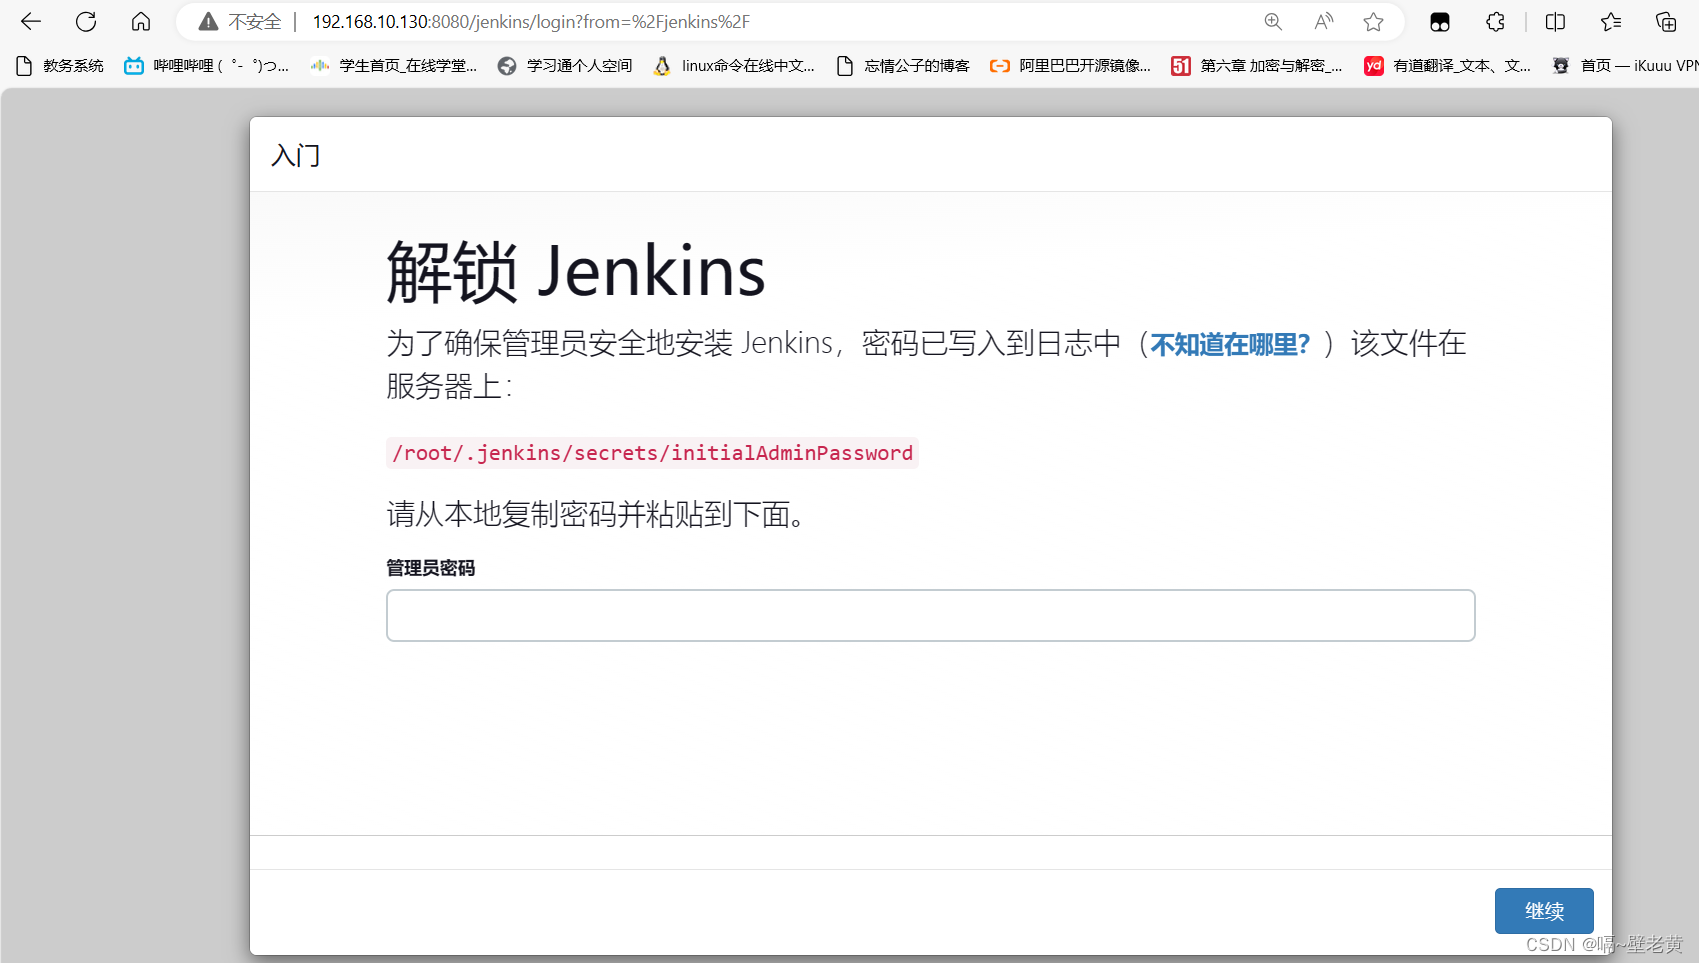Image resolution: width=1699 pixels, height=963 pixels.
Task: Open the 学习通个人空间 bookmark
Action: (565, 66)
